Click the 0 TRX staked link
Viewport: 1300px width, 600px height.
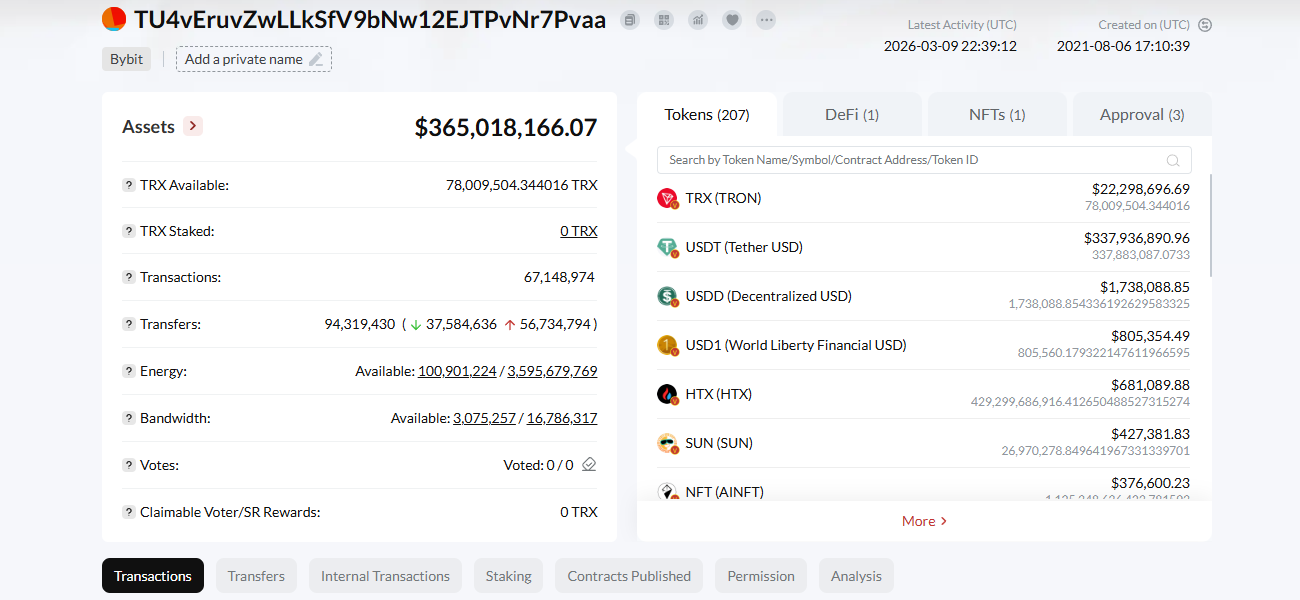(x=578, y=231)
